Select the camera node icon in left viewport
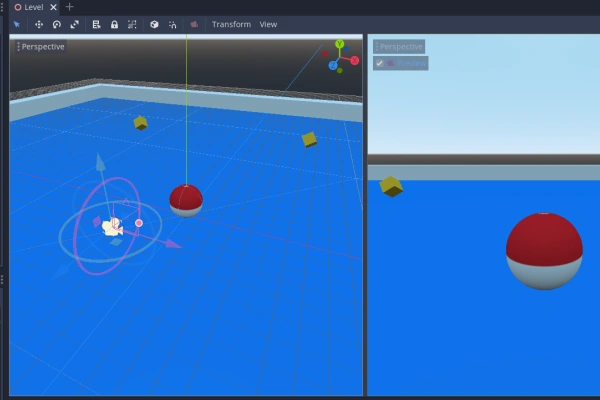This screenshot has width=600, height=400. pyautogui.click(x=112, y=227)
